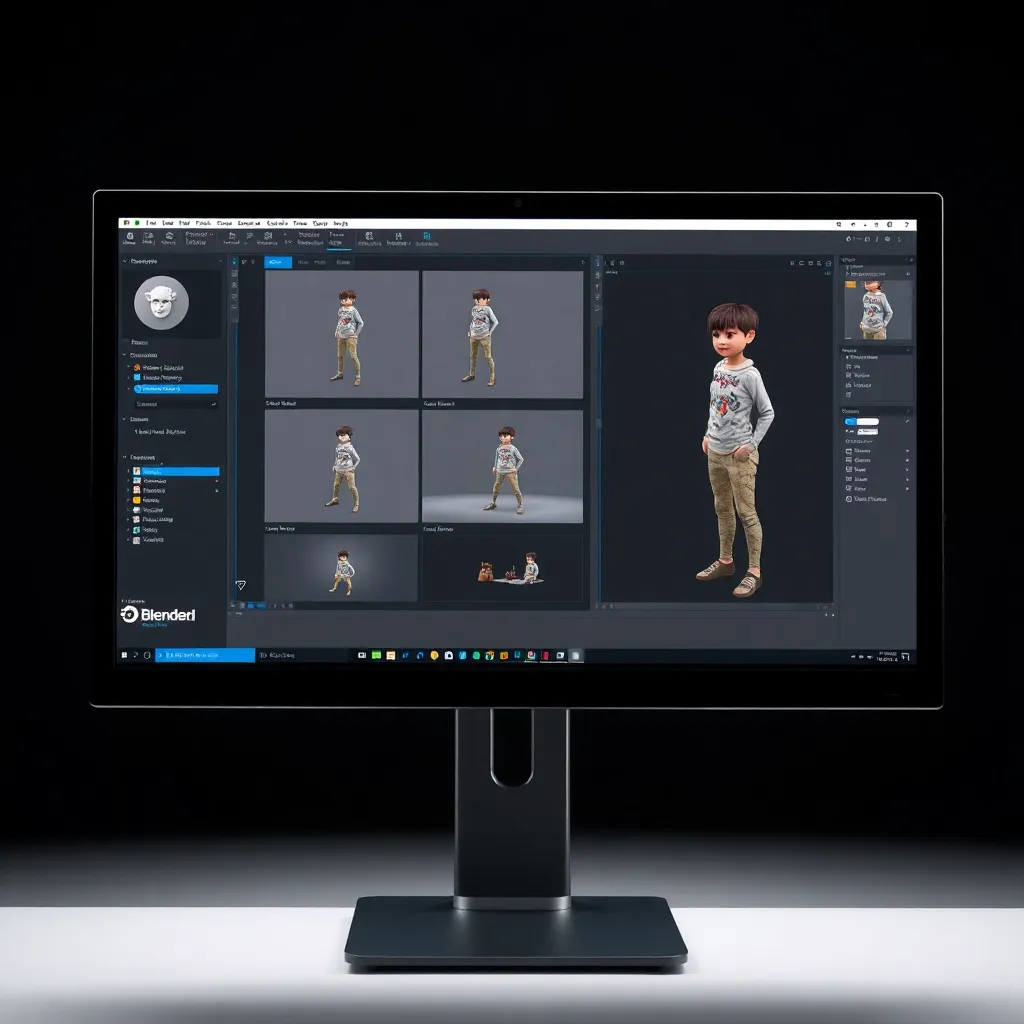The width and height of the screenshot is (1024, 1024).
Task: Toggle the blue switch in the right Options panel
Action: [x=849, y=421]
